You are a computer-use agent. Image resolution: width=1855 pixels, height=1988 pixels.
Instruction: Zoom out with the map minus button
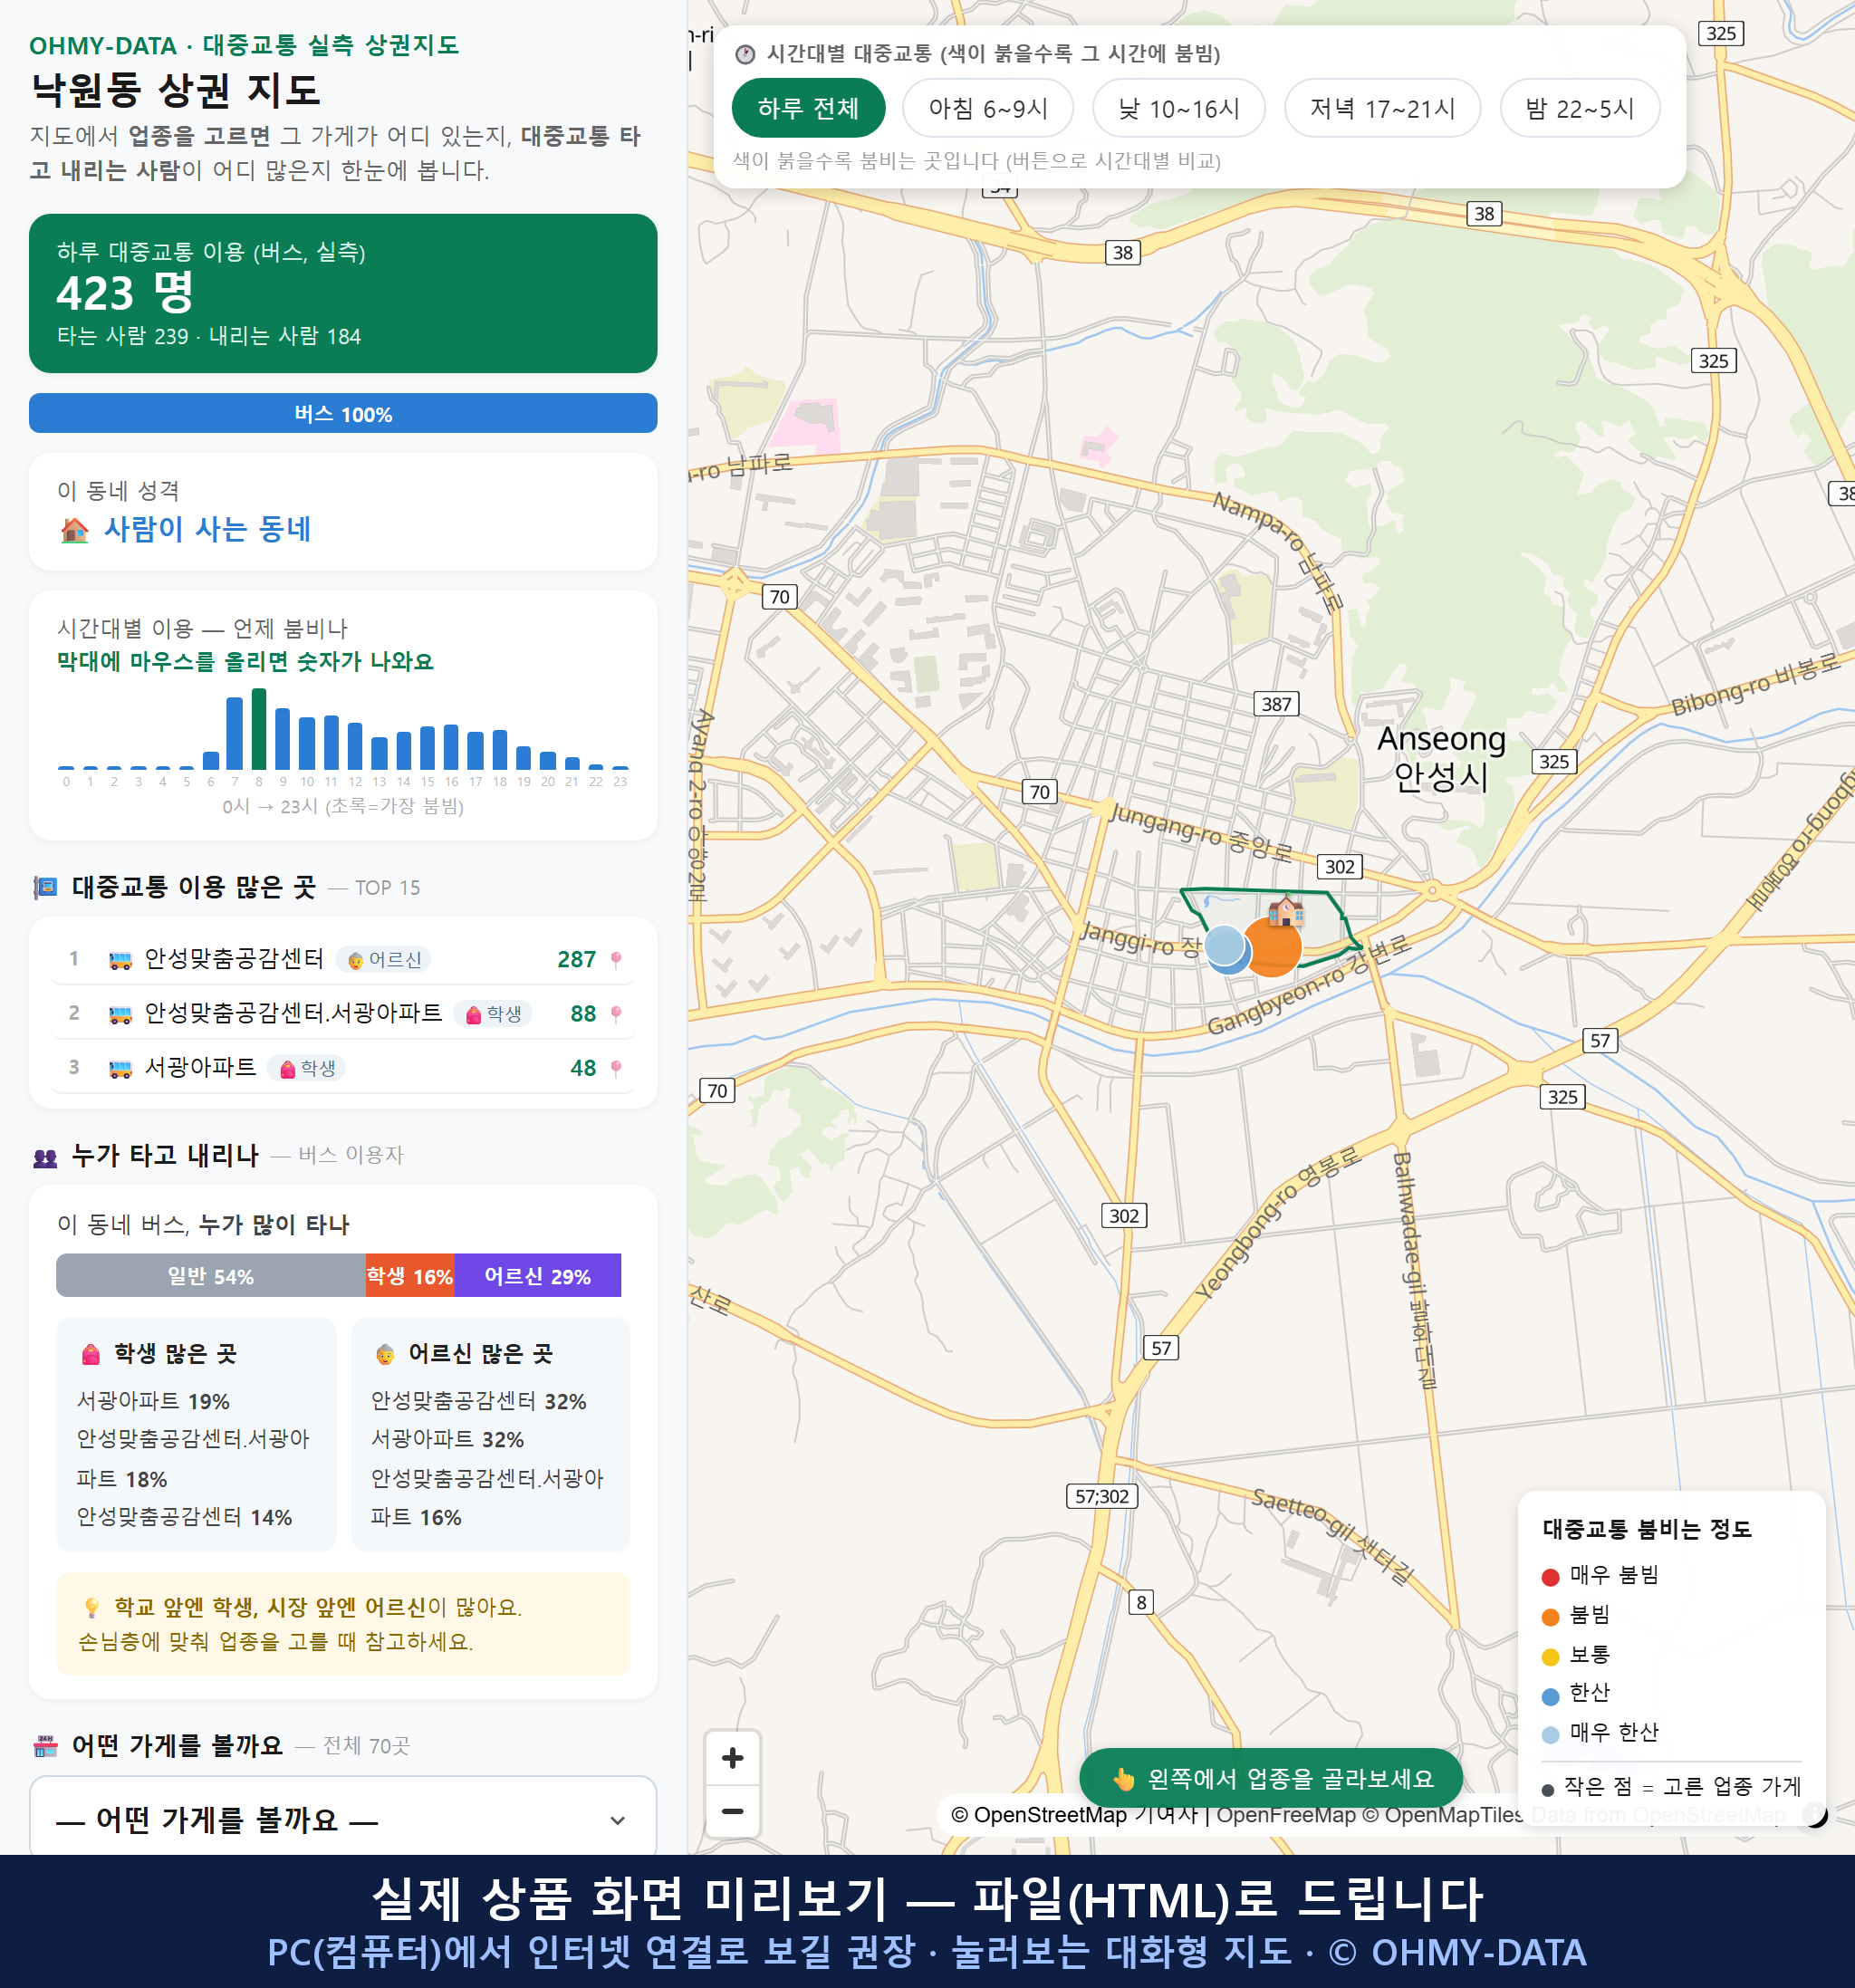click(732, 1811)
